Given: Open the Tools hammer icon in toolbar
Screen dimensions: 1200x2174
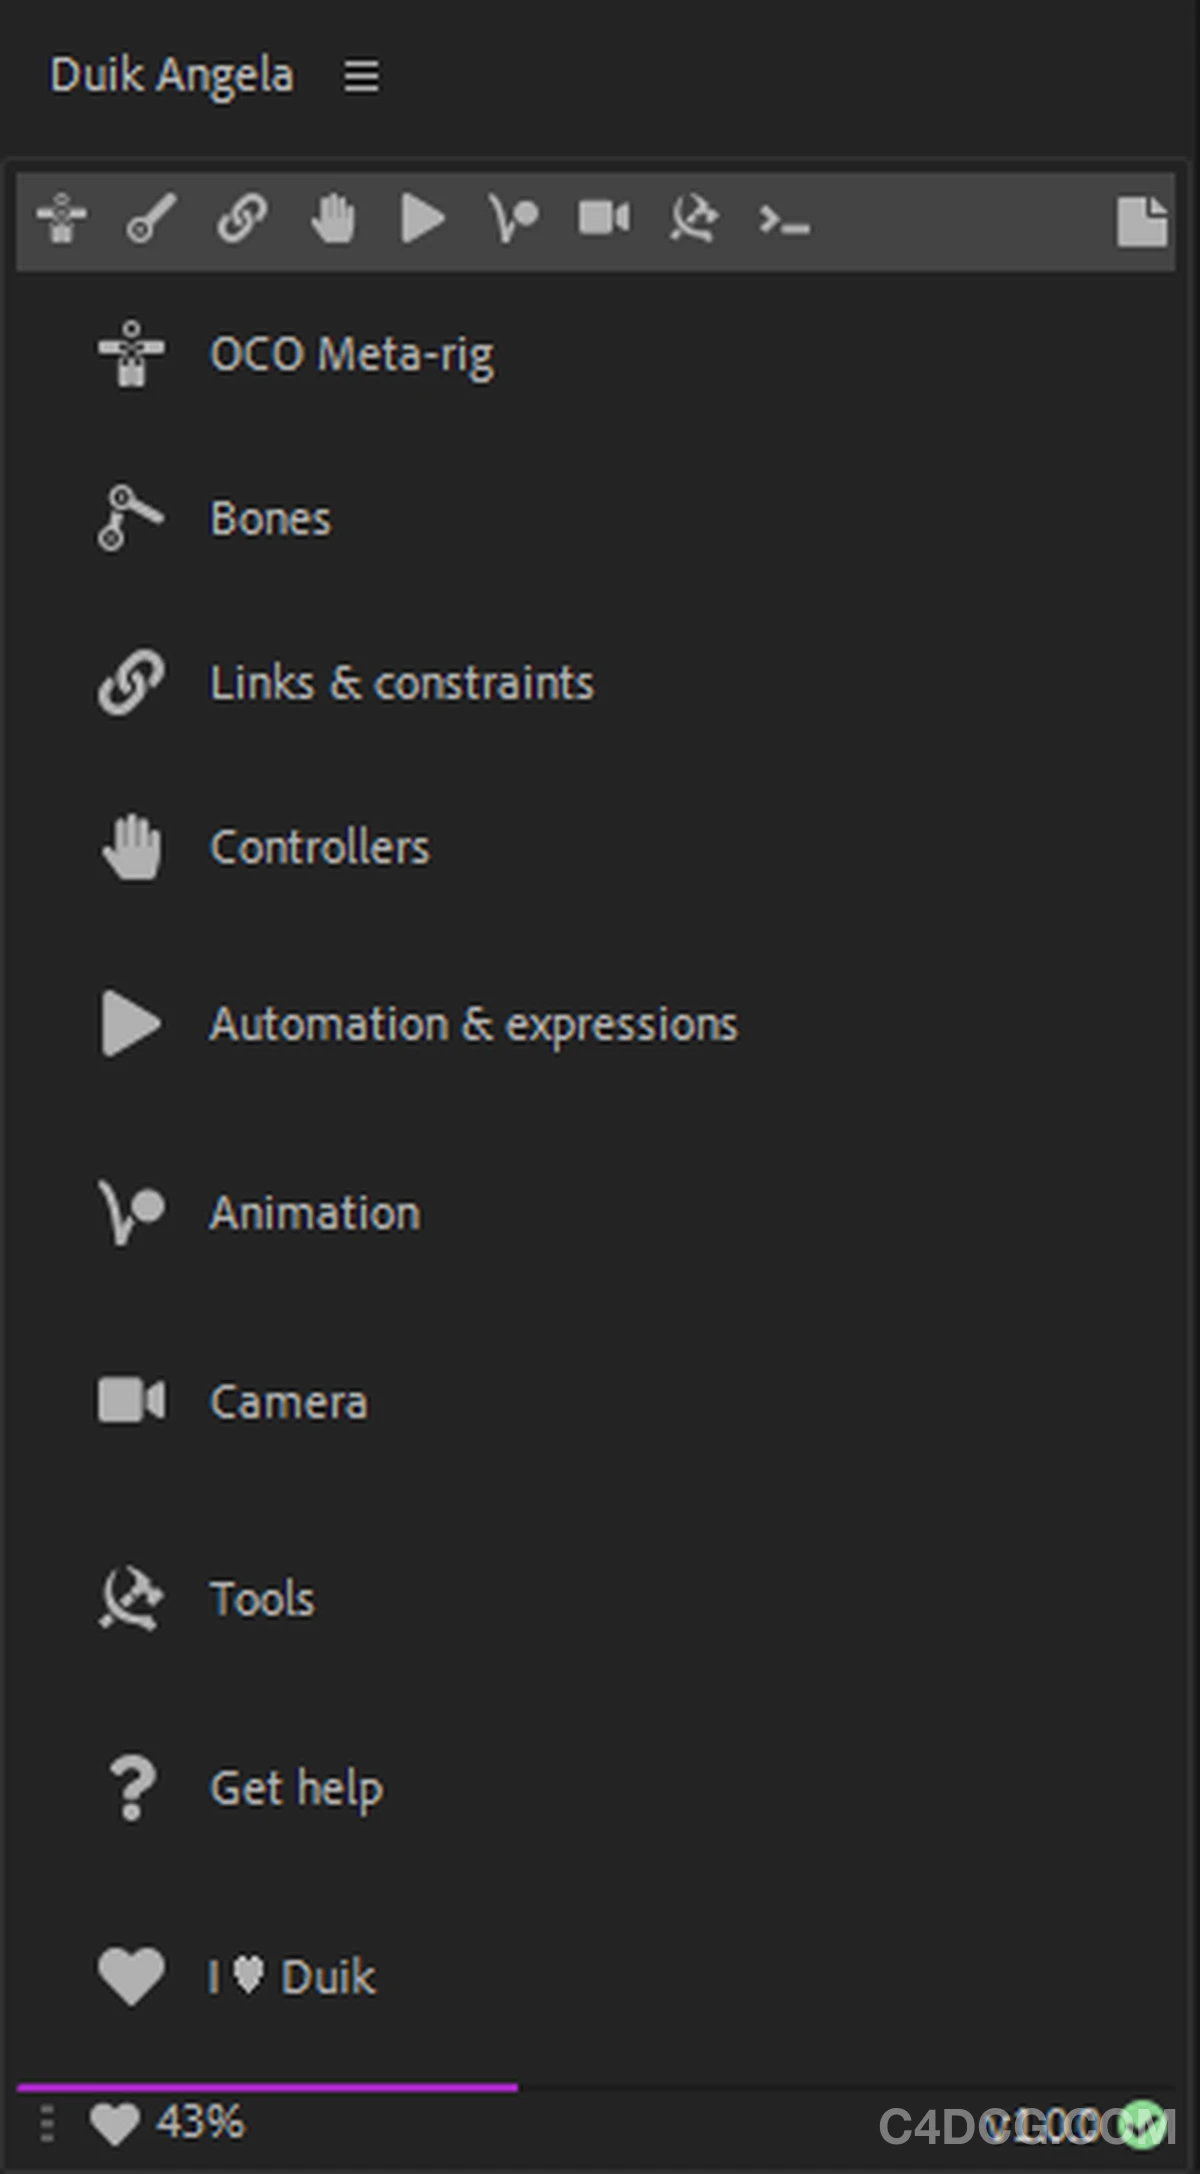Looking at the screenshot, I should [x=692, y=219].
